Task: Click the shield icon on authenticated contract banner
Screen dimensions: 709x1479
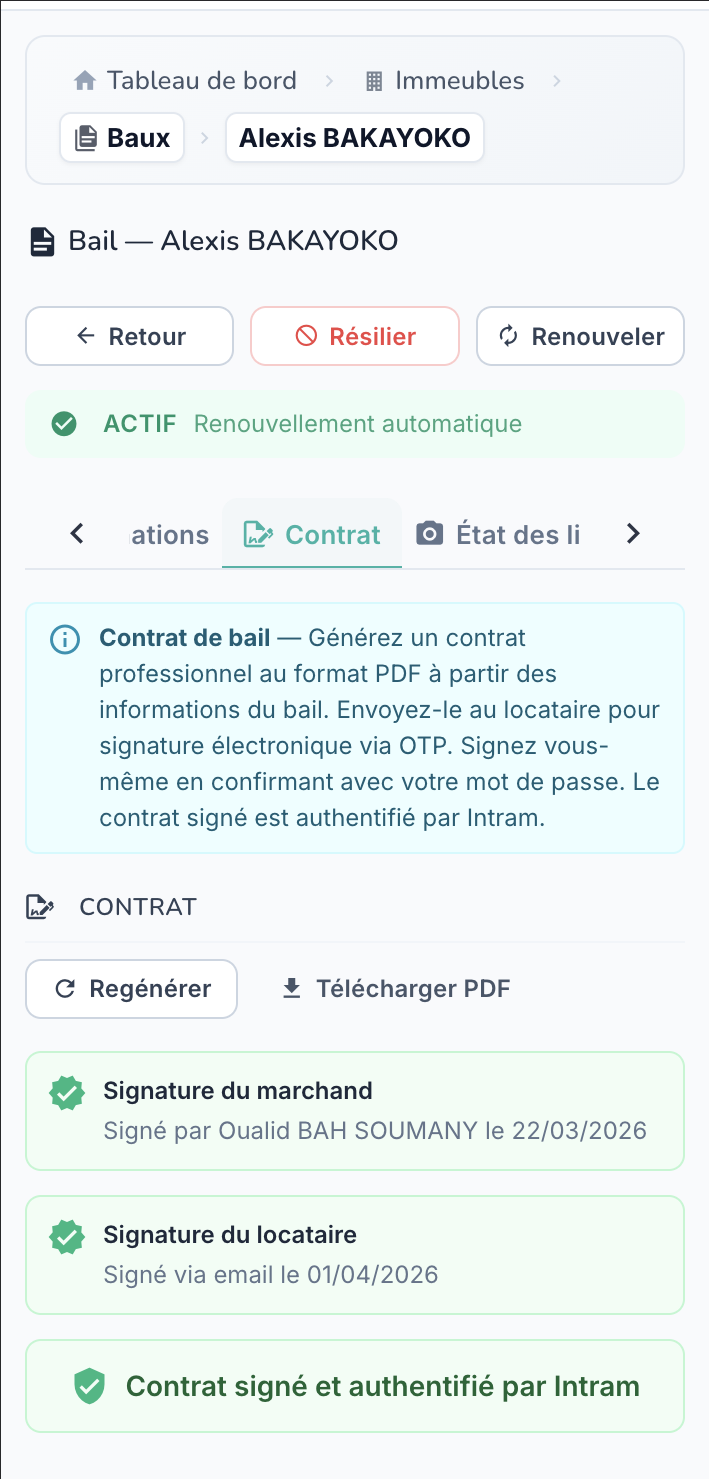Action: point(90,1386)
